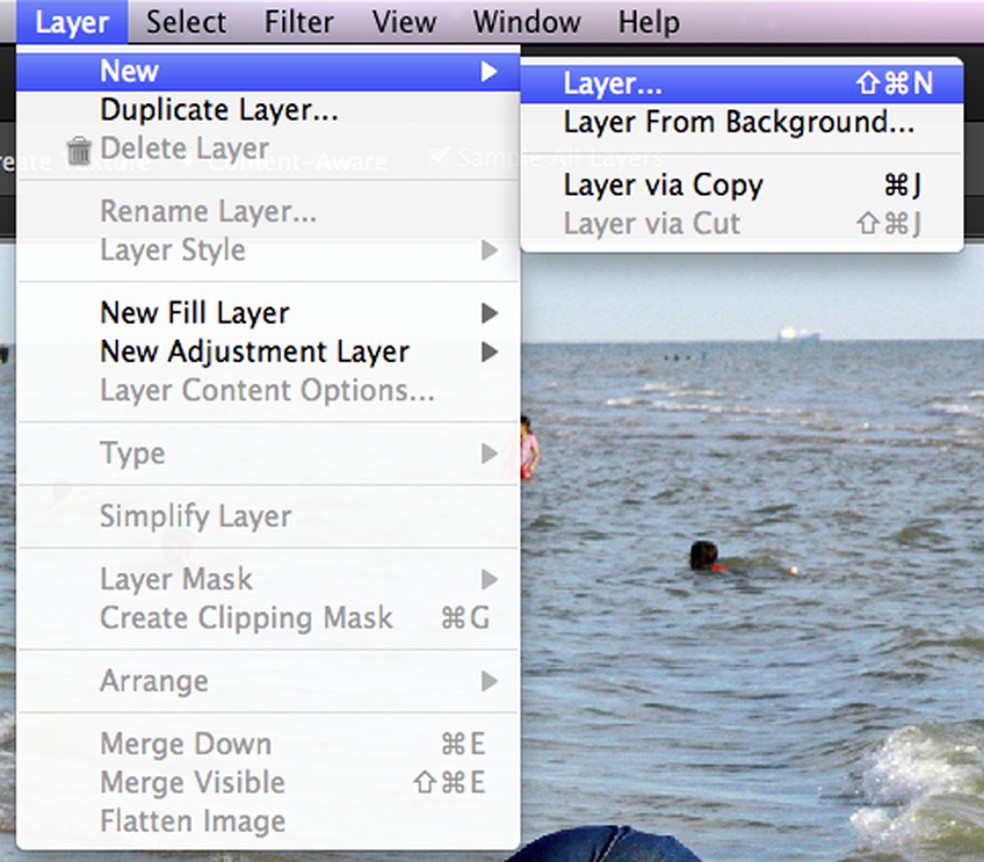Expand the New Fill Layer submenu

click(194, 313)
